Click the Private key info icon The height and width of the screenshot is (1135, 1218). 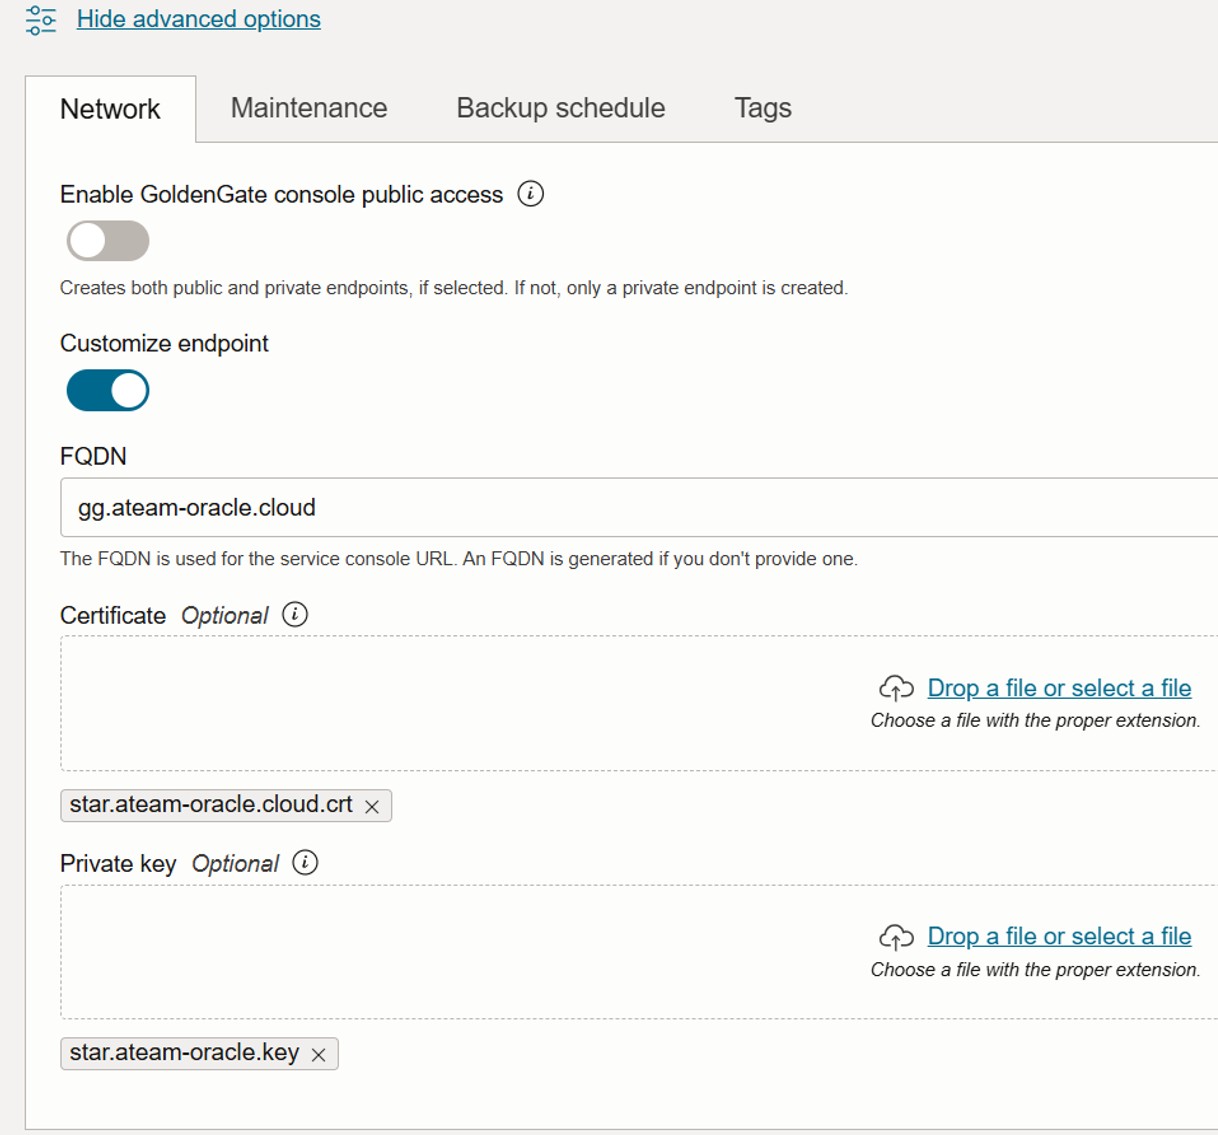click(x=305, y=862)
